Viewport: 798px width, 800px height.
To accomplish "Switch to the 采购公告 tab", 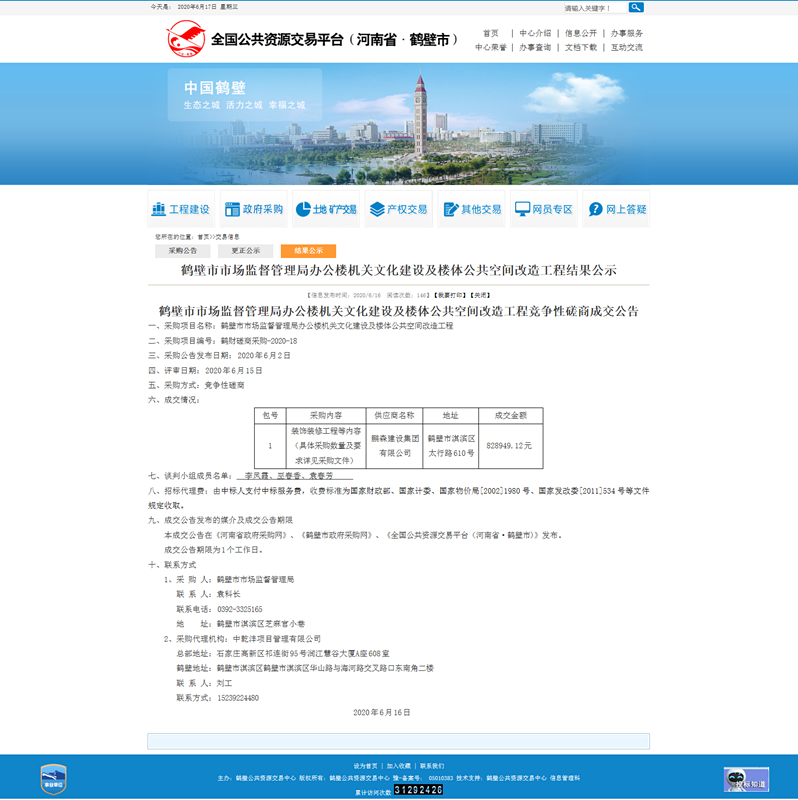I will pyautogui.click(x=183, y=251).
